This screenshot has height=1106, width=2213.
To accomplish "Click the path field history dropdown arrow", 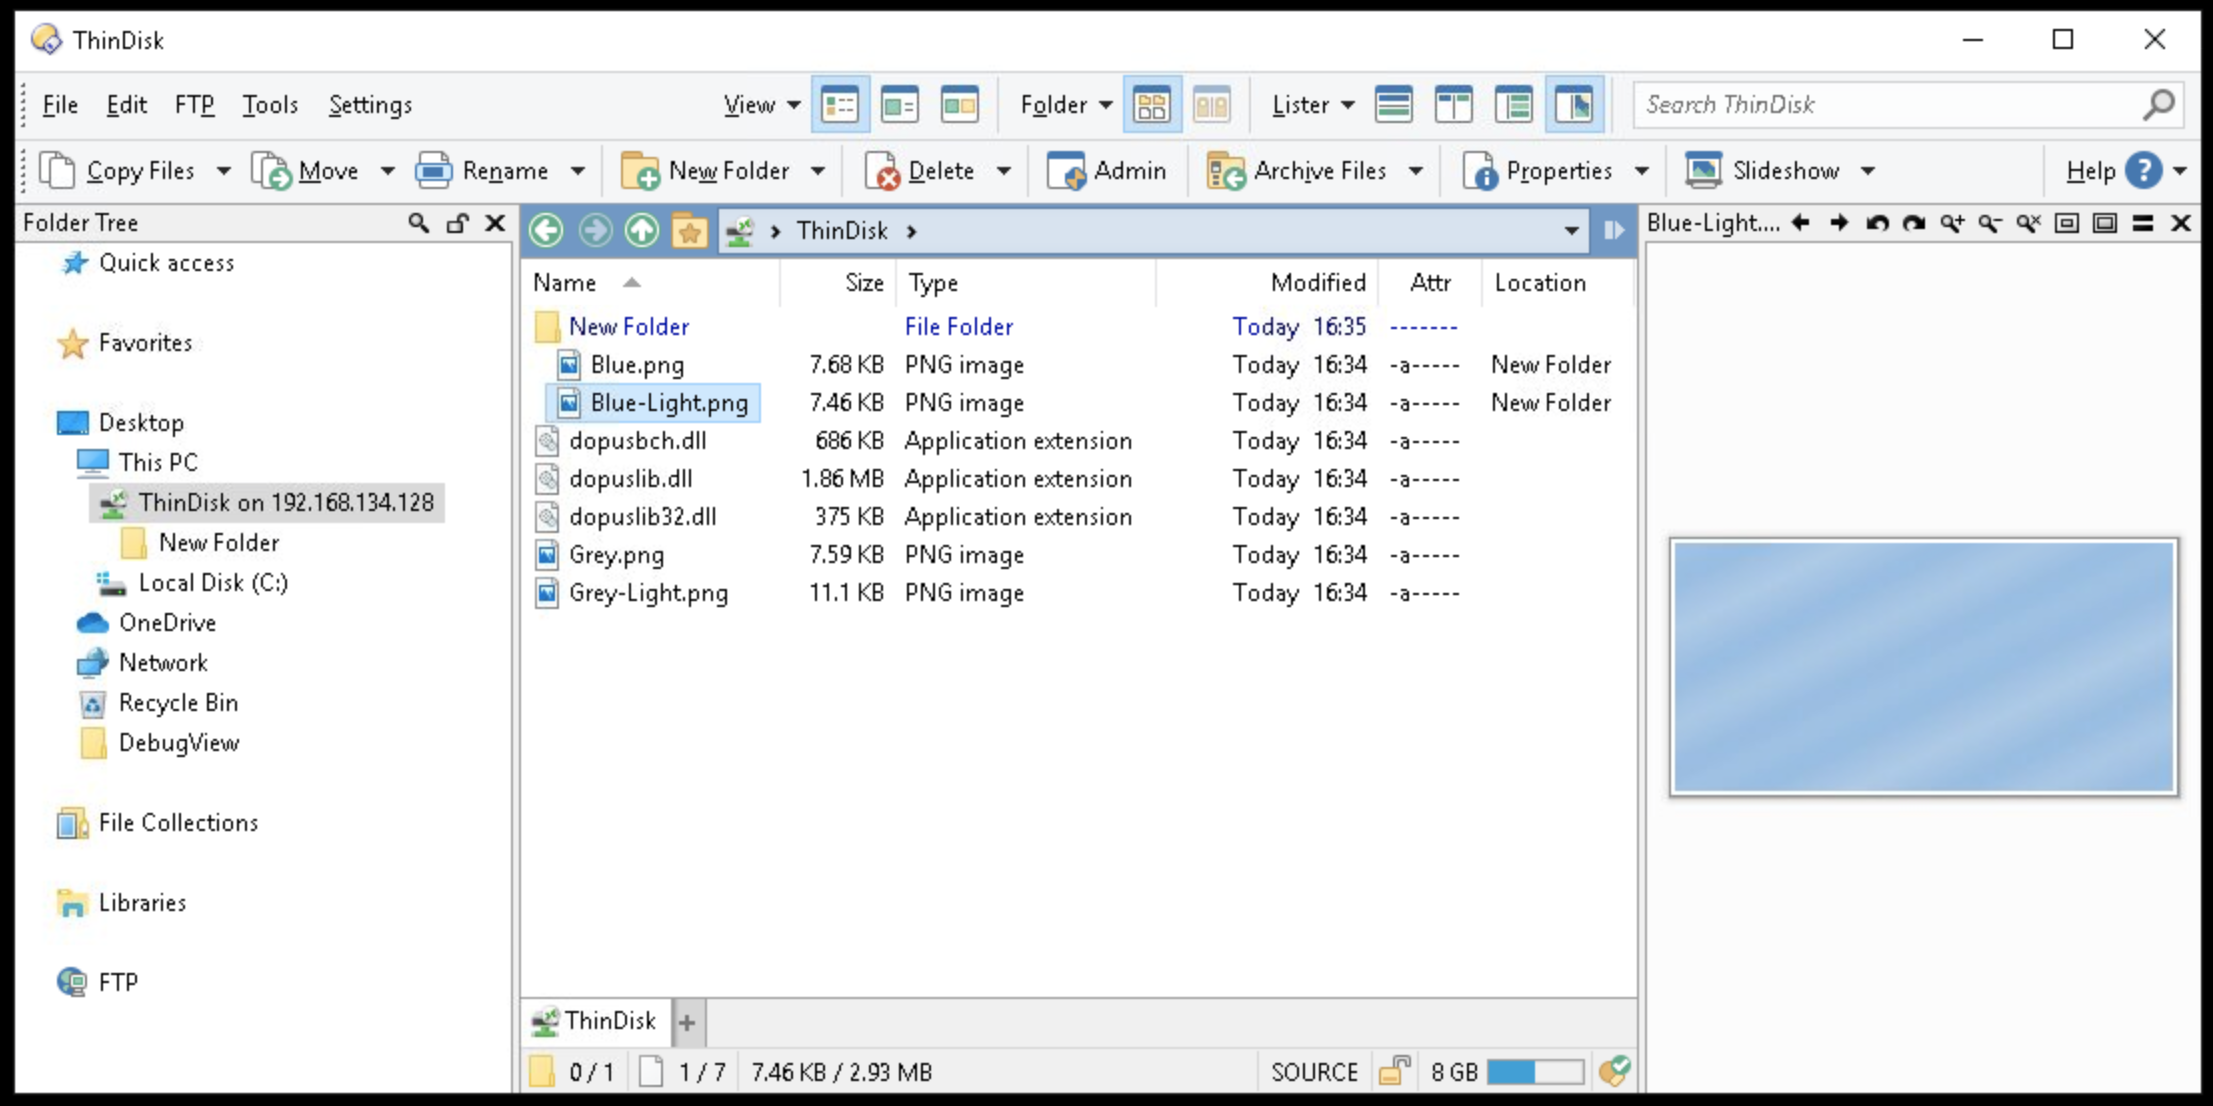I will pyautogui.click(x=1571, y=231).
